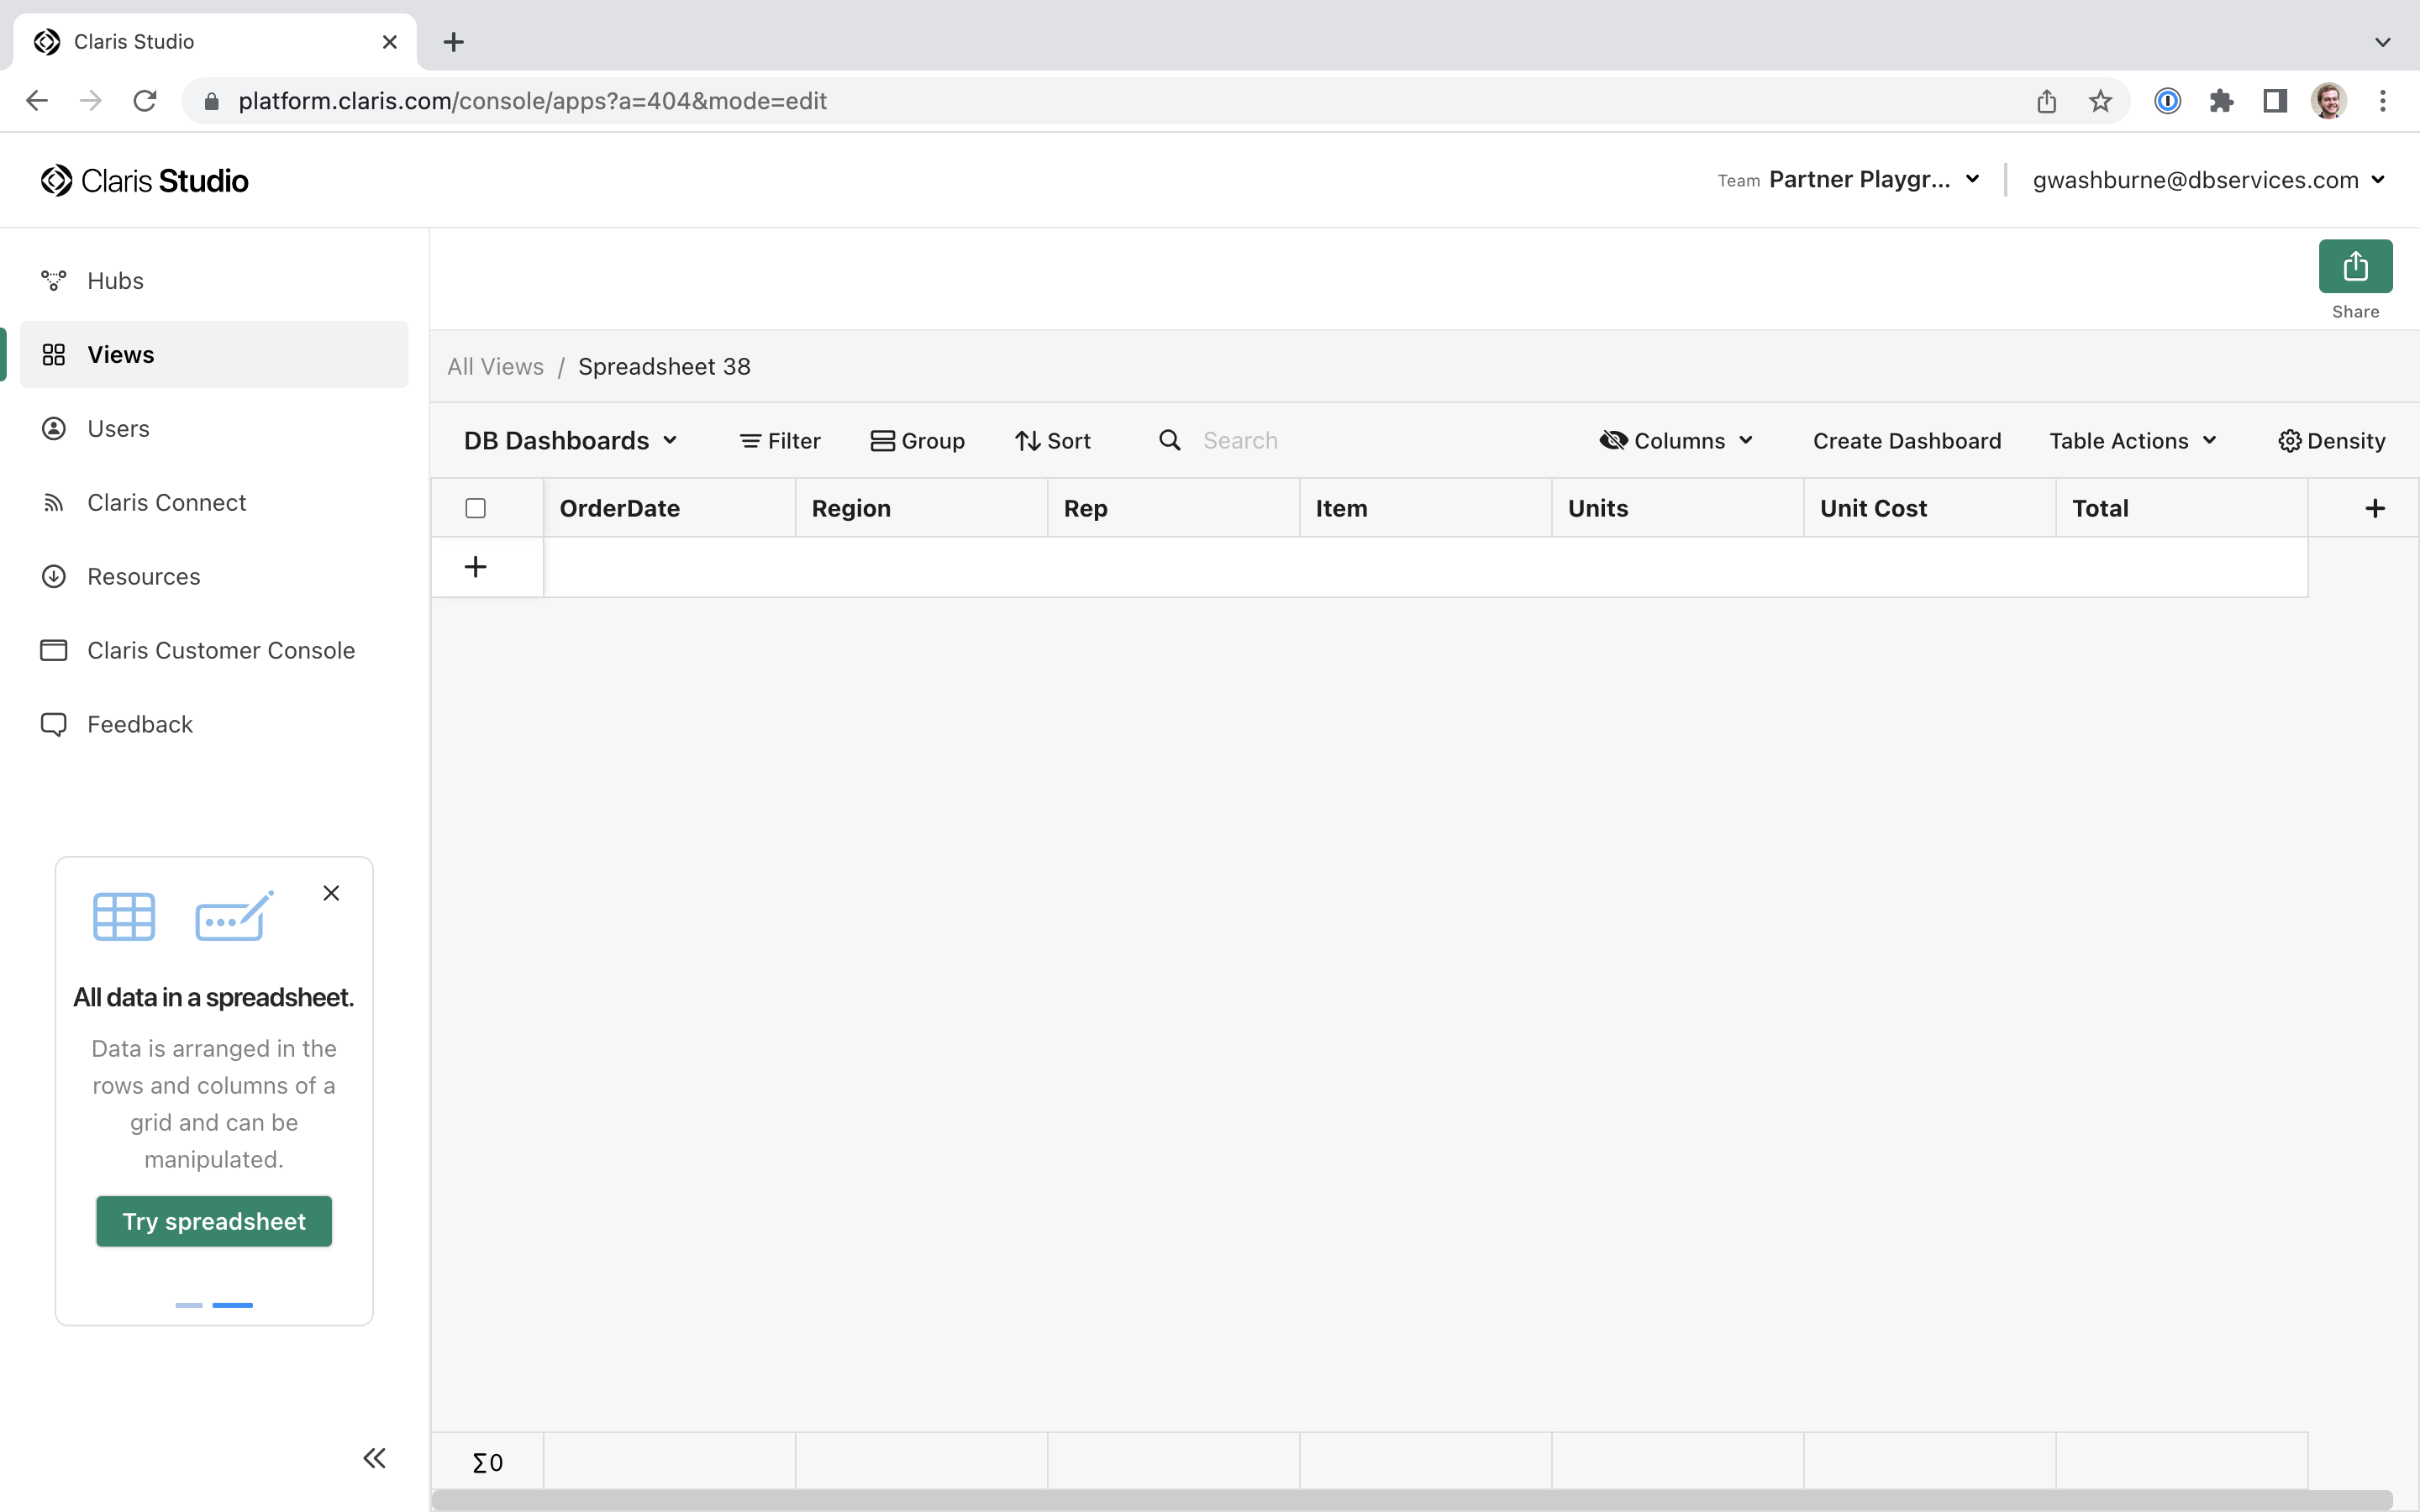Click the Try spreadsheet button

[214, 1220]
